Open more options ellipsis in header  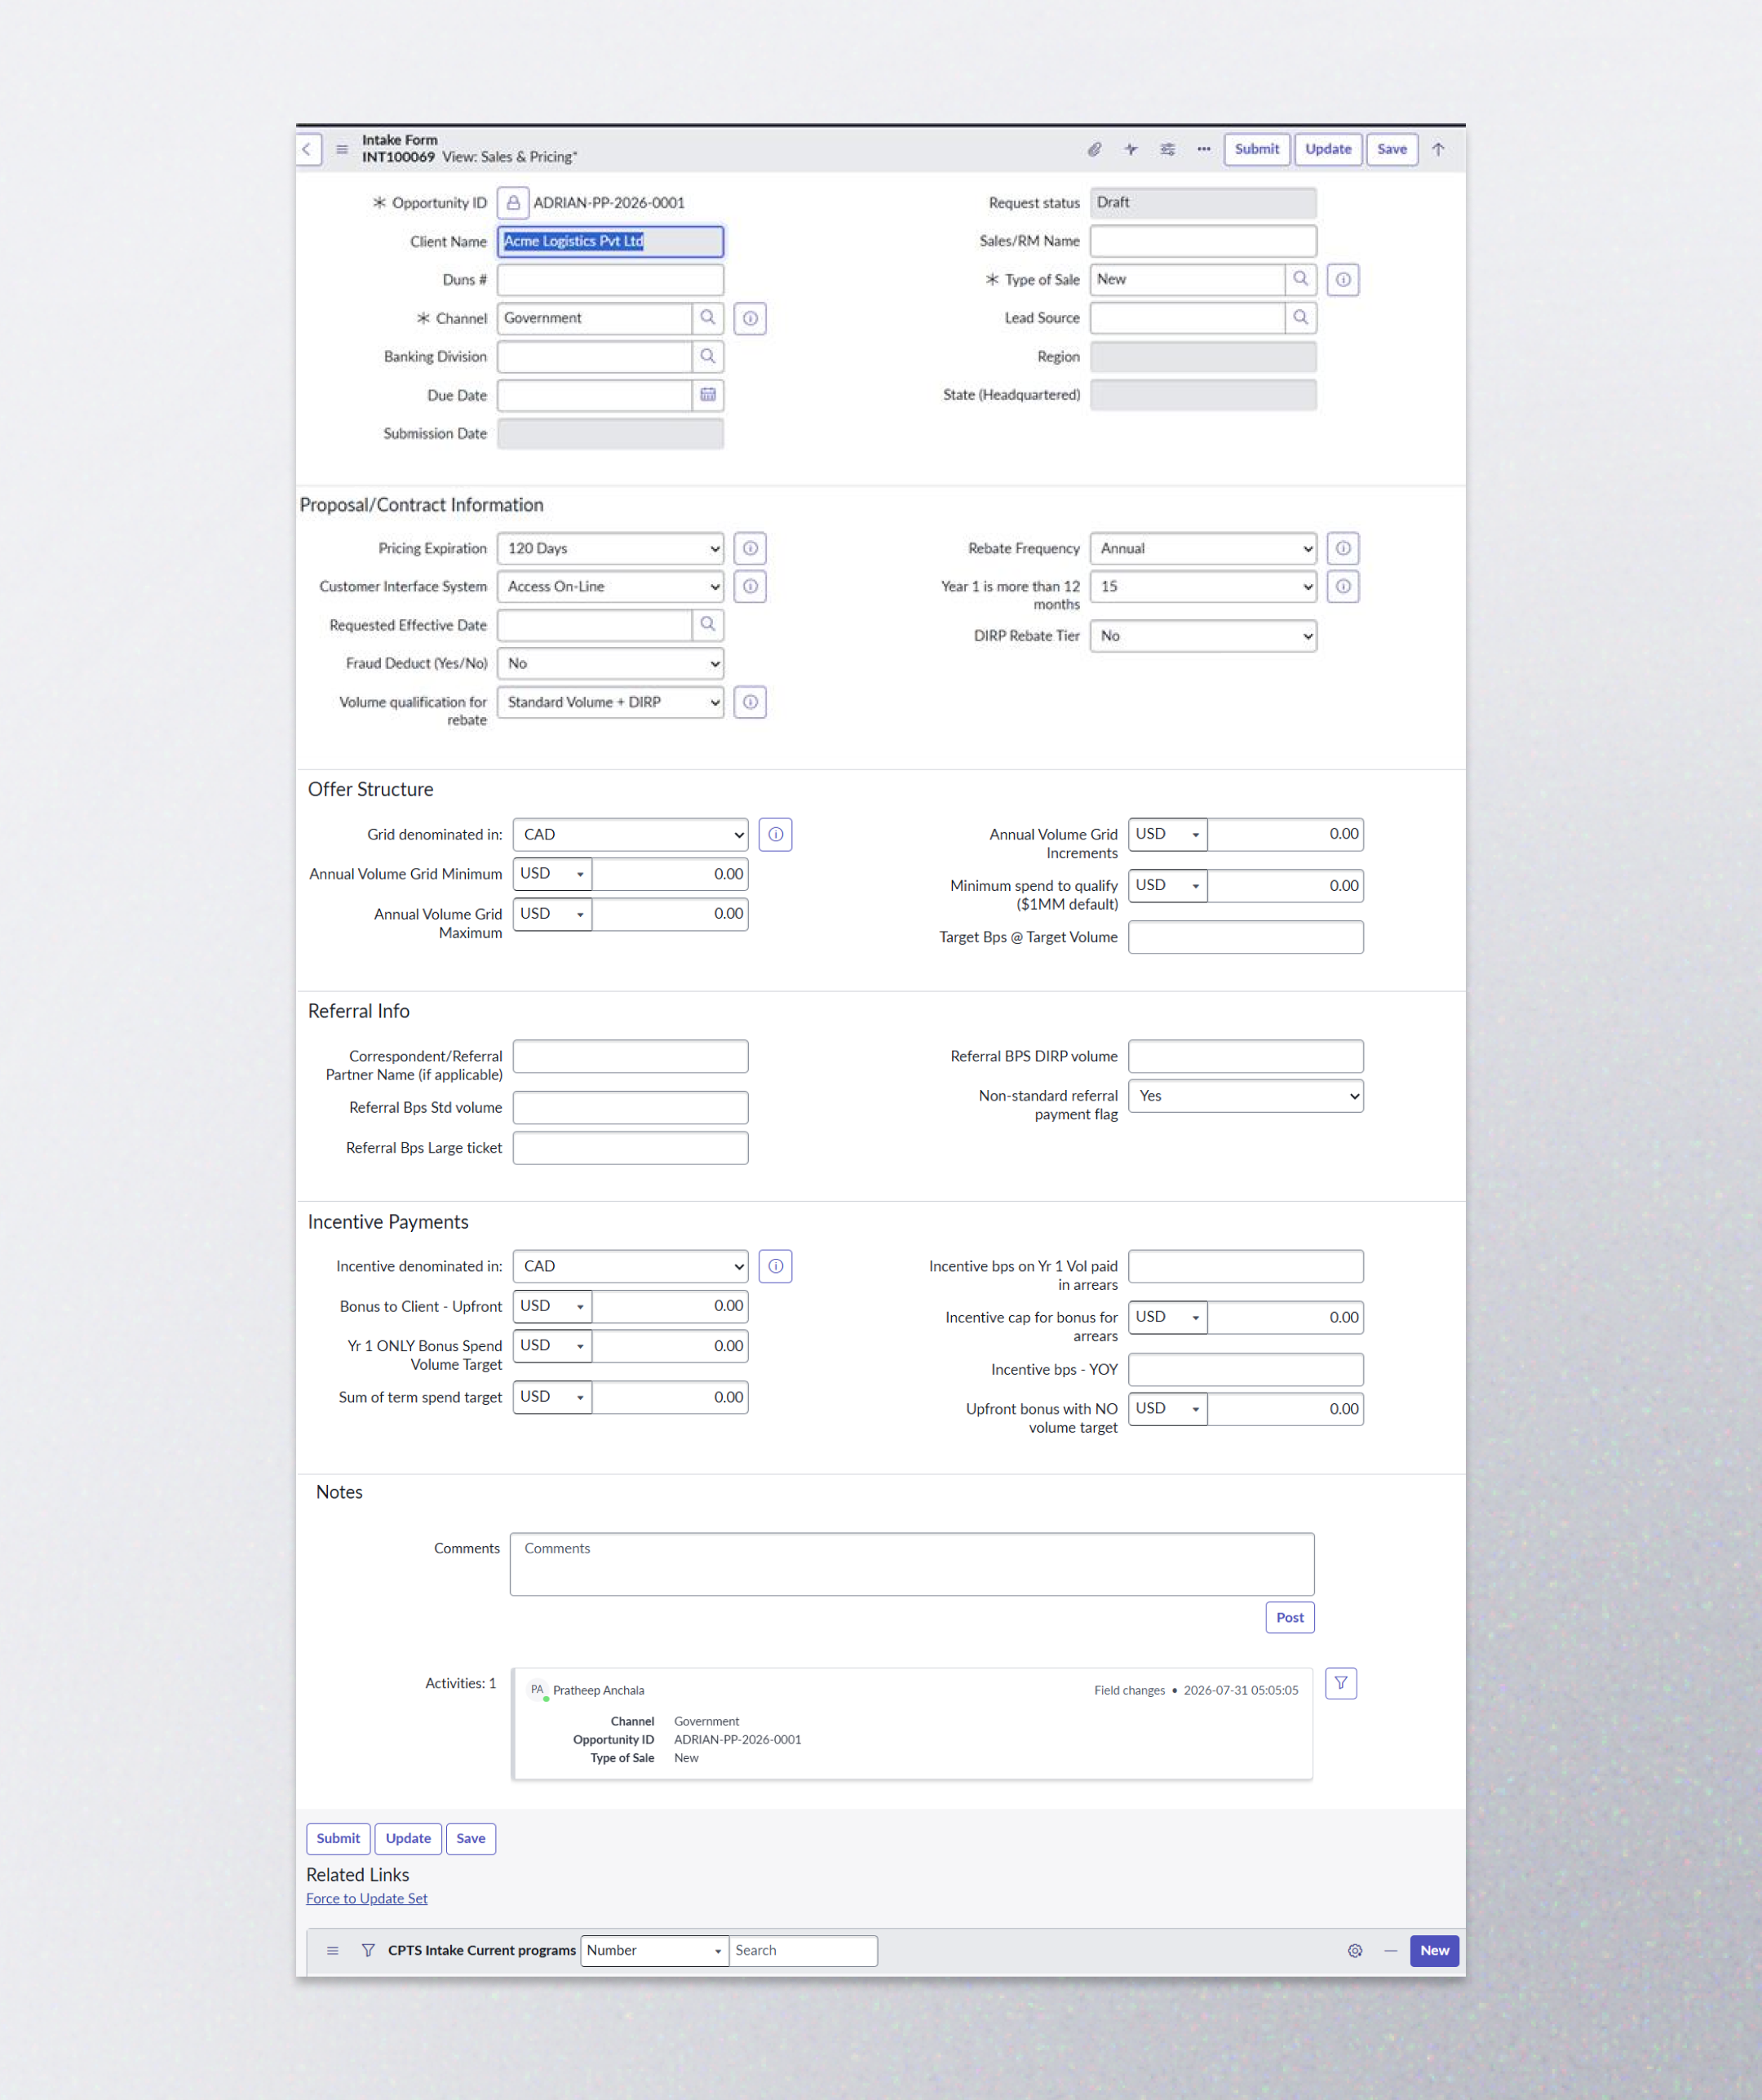click(x=1204, y=149)
